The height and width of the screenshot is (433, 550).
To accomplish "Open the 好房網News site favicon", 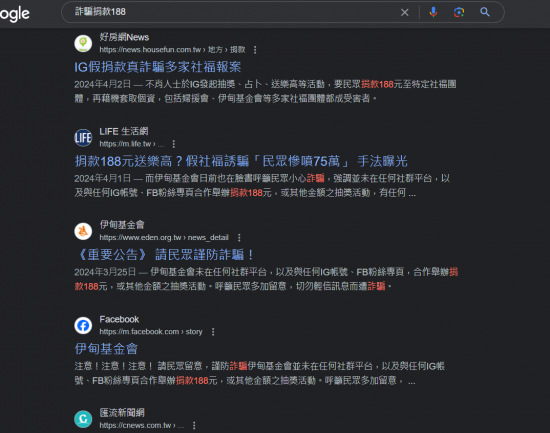I will [x=83, y=44].
